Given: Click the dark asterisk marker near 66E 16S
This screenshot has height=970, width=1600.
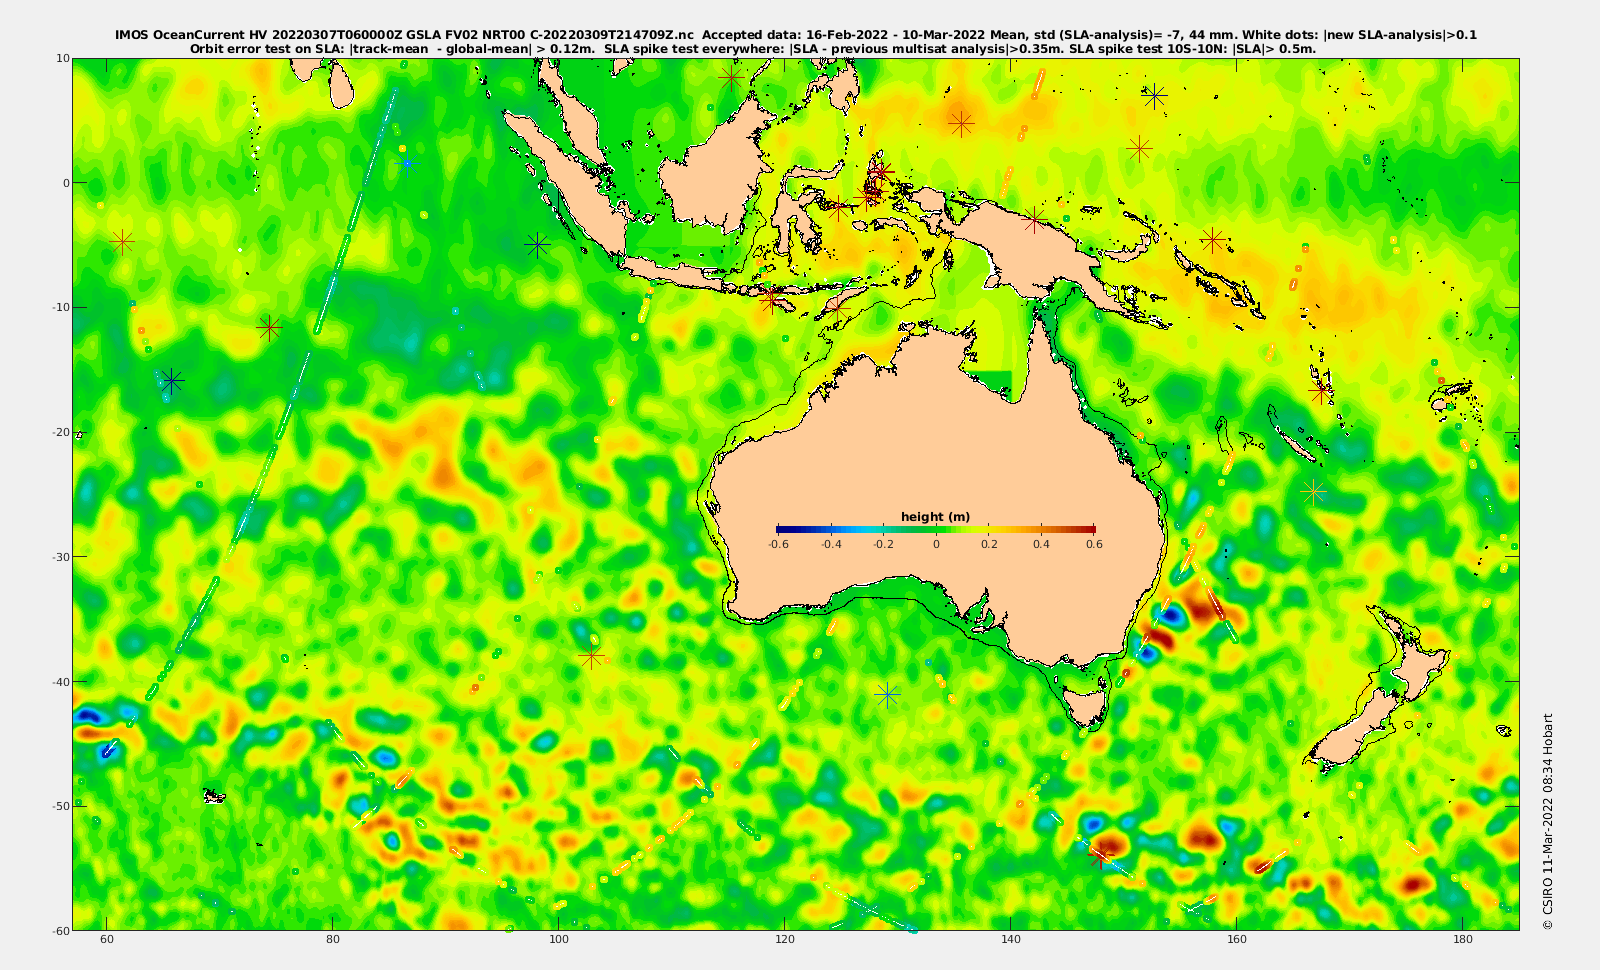Looking at the screenshot, I should point(172,380).
